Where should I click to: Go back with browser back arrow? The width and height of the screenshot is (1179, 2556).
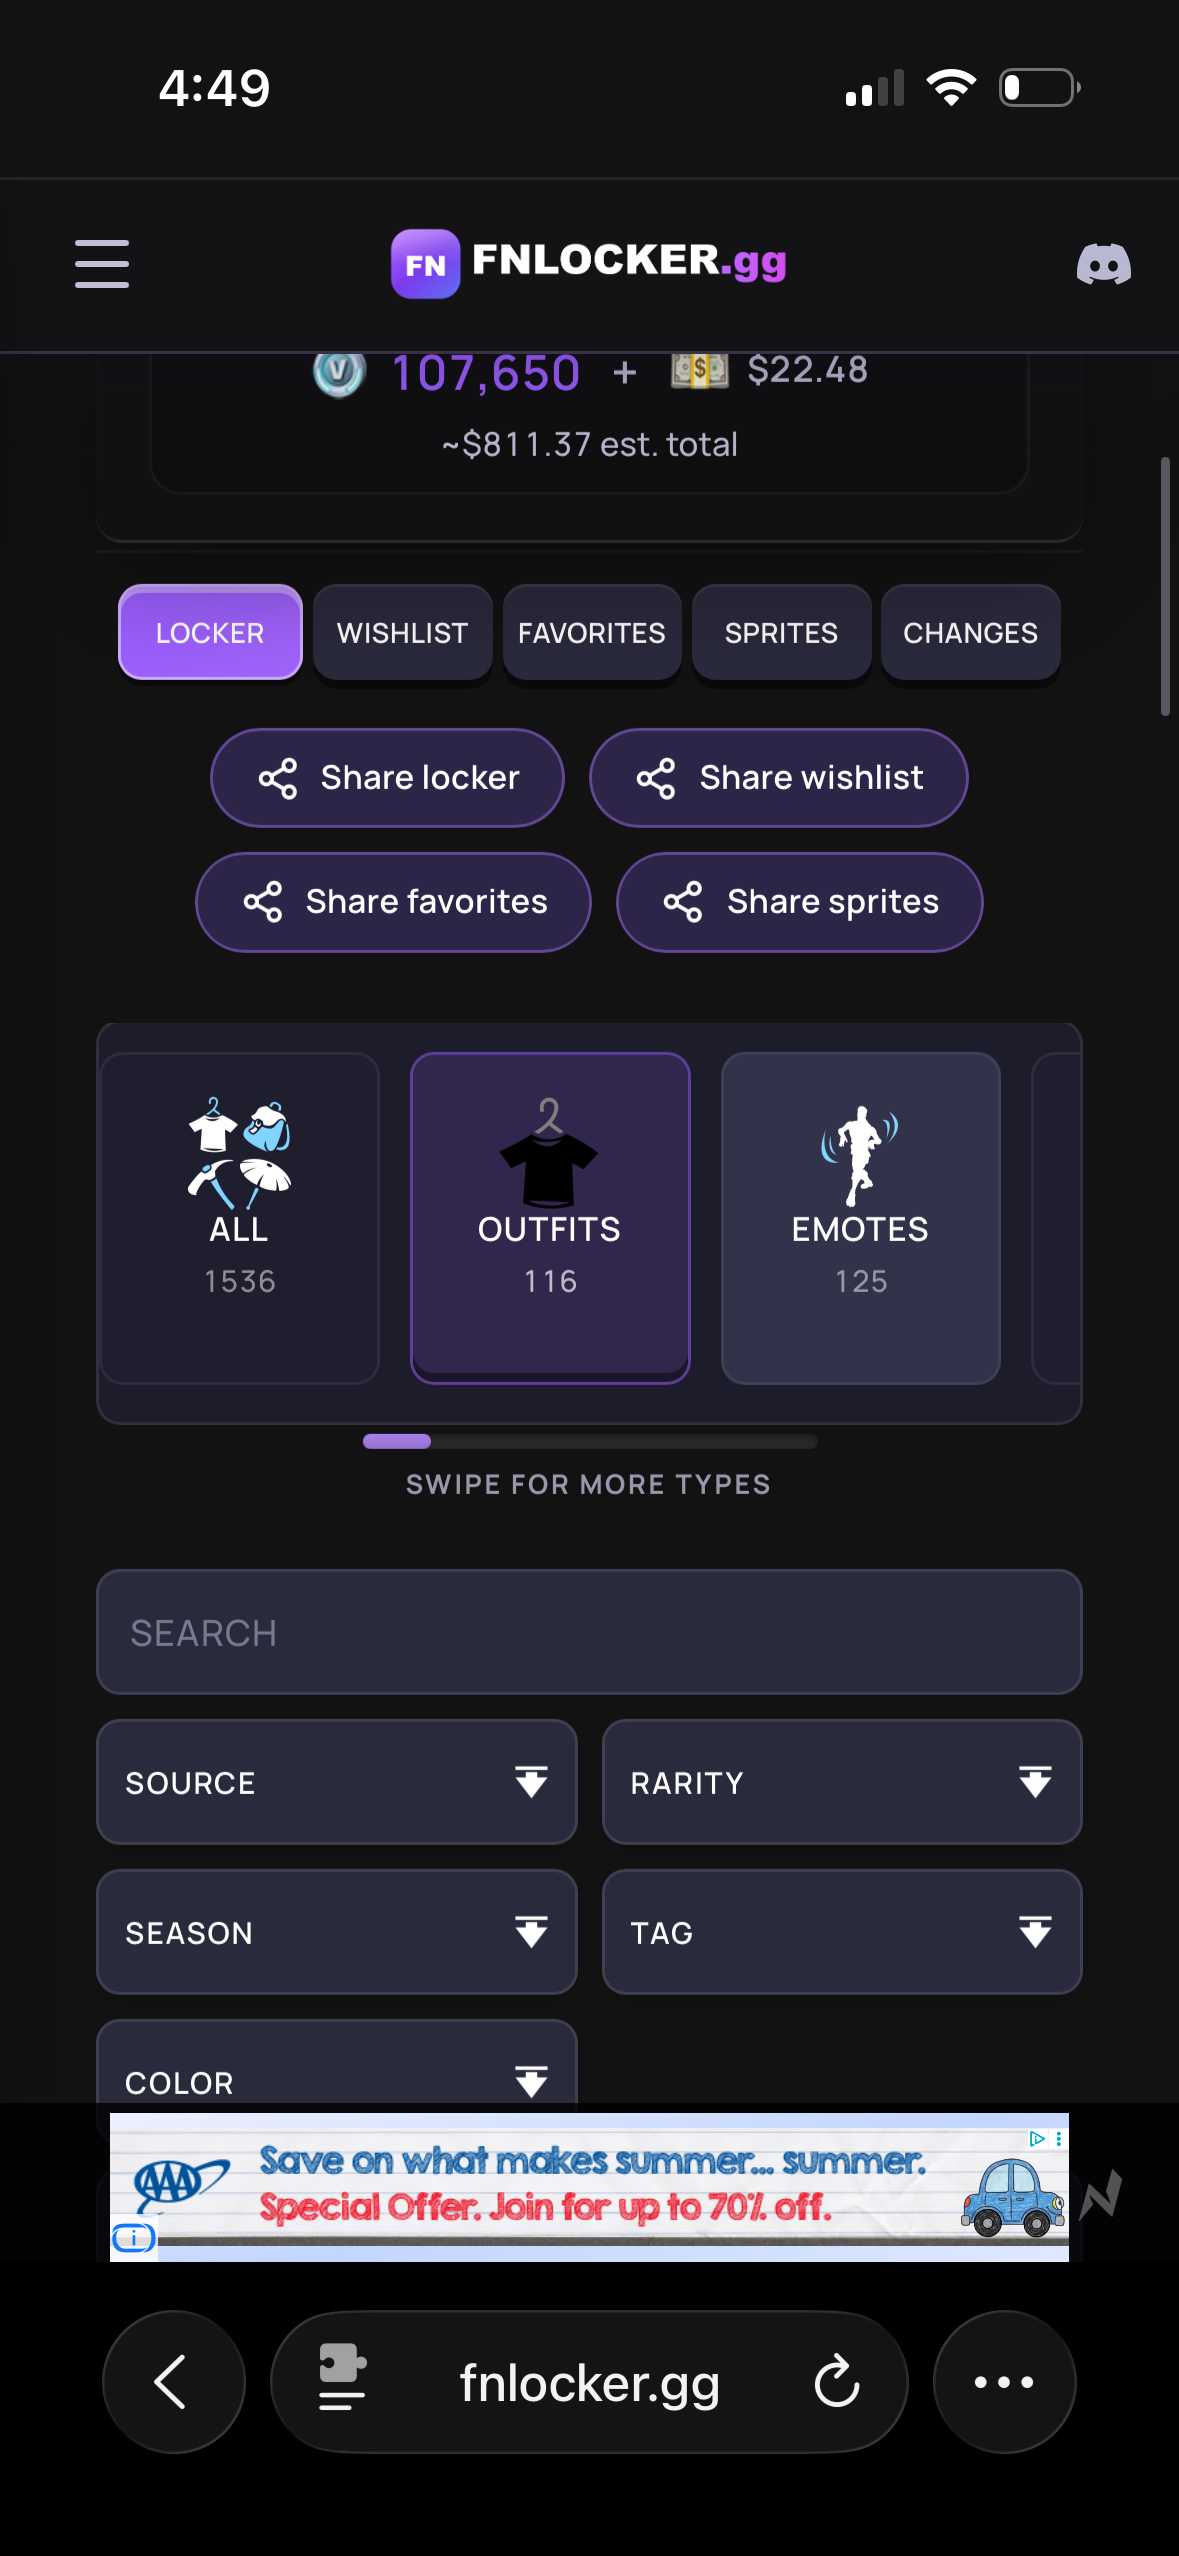click(x=173, y=2382)
